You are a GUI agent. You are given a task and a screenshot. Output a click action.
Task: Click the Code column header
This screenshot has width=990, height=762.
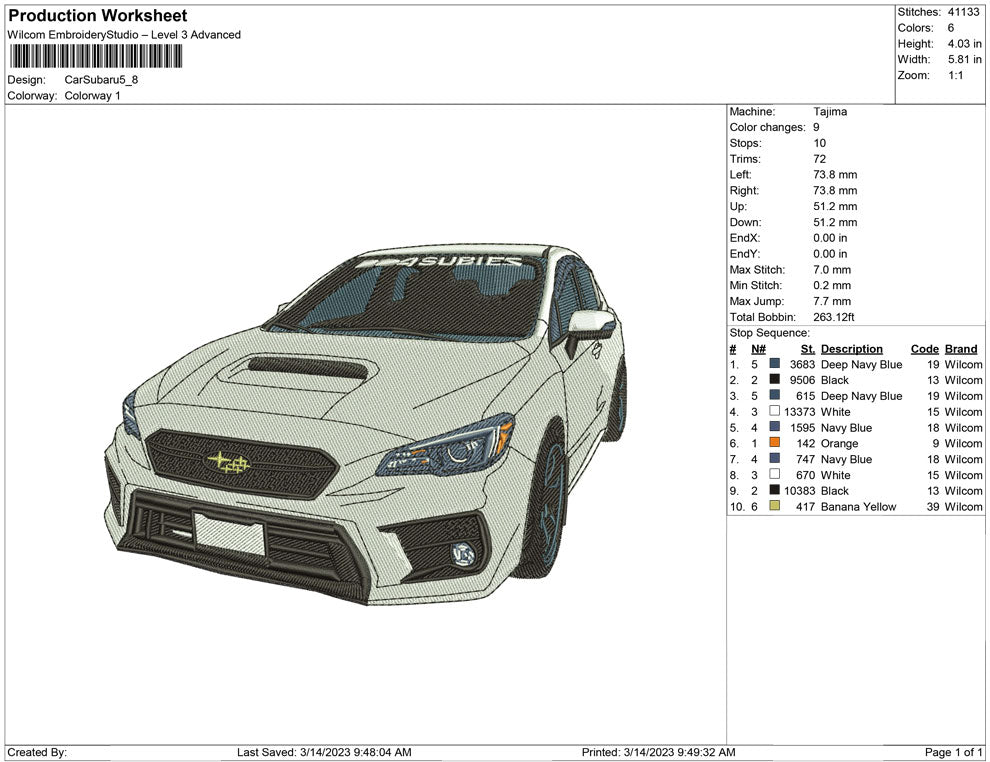(x=925, y=348)
